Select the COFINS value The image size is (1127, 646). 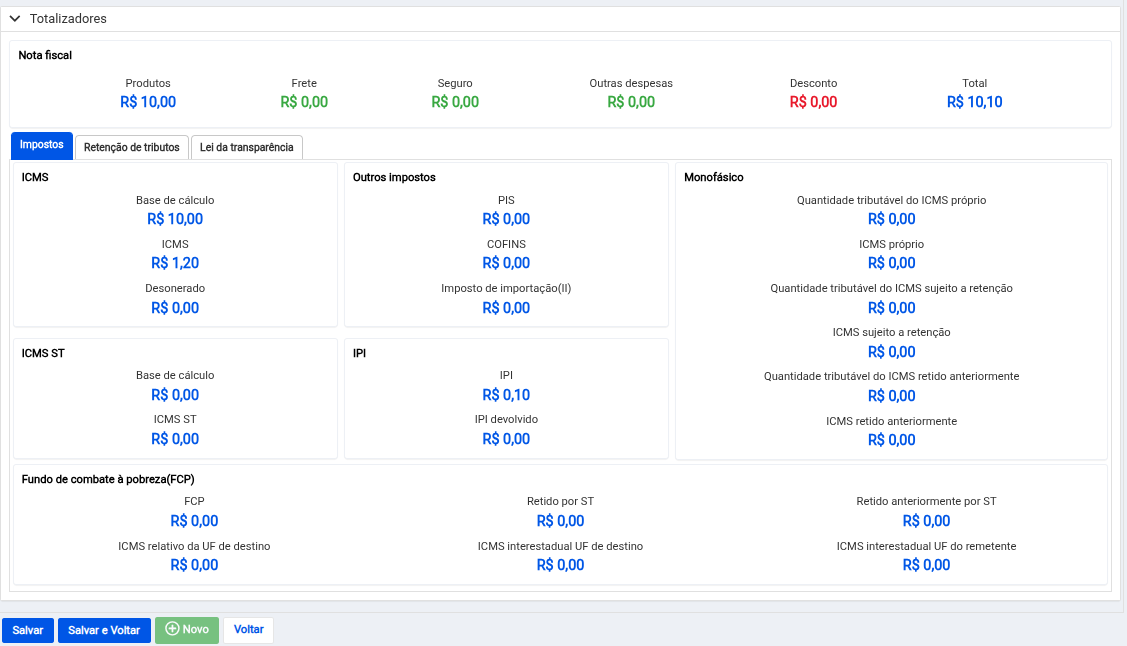pos(506,263)
